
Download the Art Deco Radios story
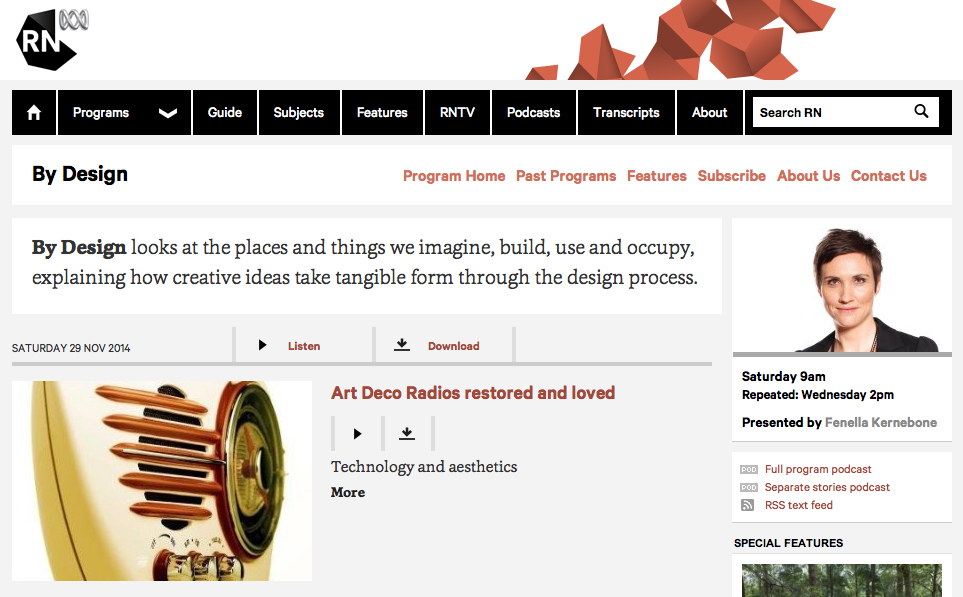click(x=406, y=434)
